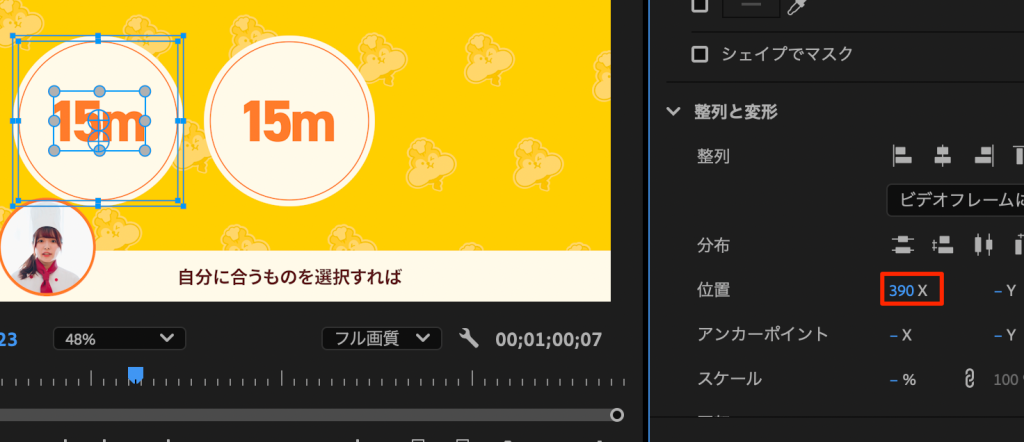Toggle the scale lock chain link icon
Viewport: 1024px width, 442px height.
968,378
